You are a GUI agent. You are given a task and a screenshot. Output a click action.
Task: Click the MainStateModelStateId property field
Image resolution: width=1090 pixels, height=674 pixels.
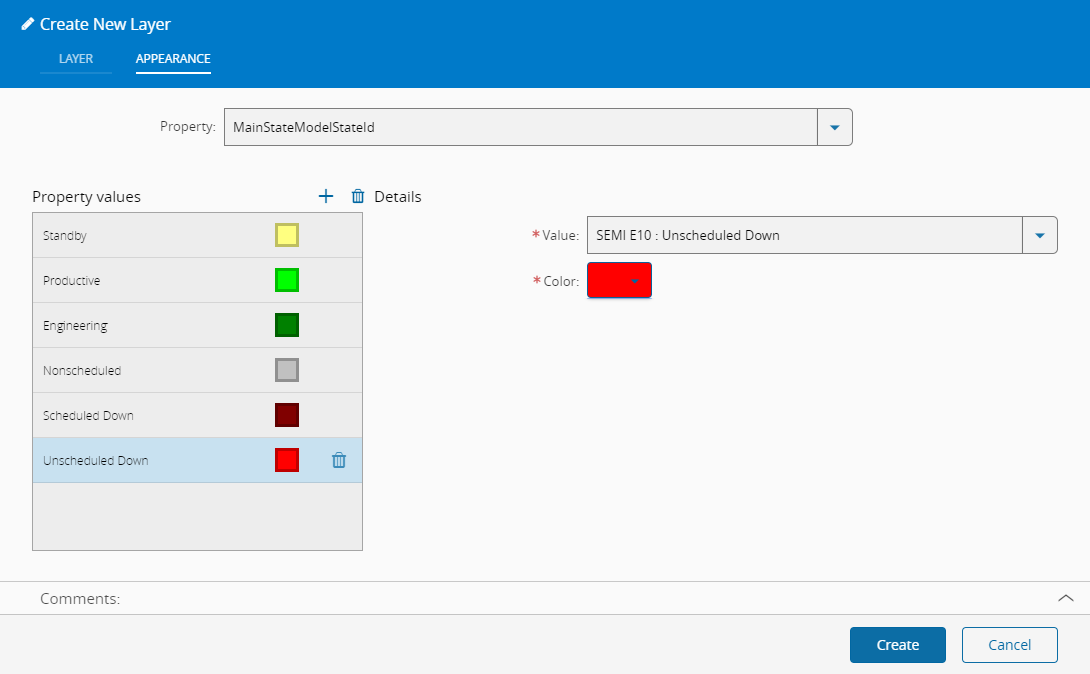(x=521, y=127)
